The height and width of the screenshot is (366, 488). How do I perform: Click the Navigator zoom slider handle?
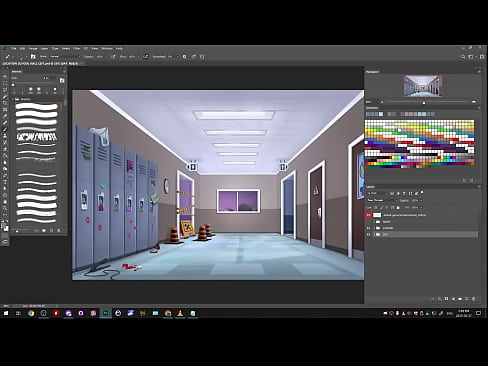pos(424,102)
